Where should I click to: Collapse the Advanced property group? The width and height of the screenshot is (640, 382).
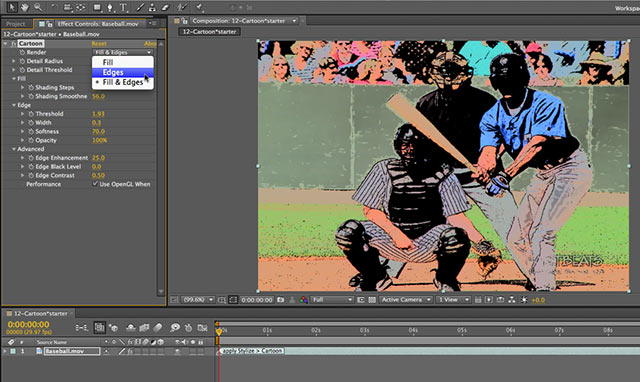(13, 149)
